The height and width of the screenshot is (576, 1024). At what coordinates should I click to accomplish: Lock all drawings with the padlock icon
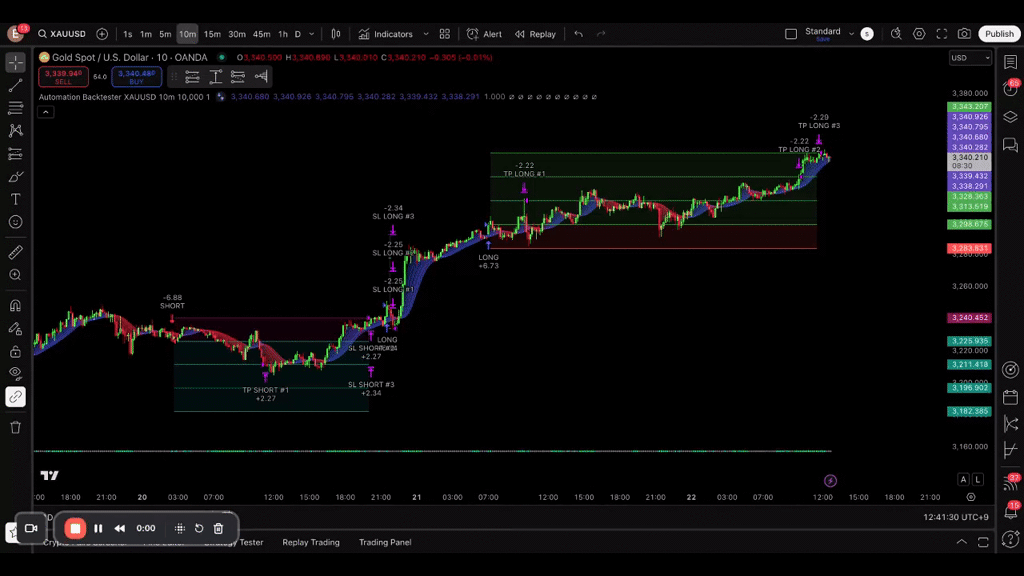pos(14,353)
